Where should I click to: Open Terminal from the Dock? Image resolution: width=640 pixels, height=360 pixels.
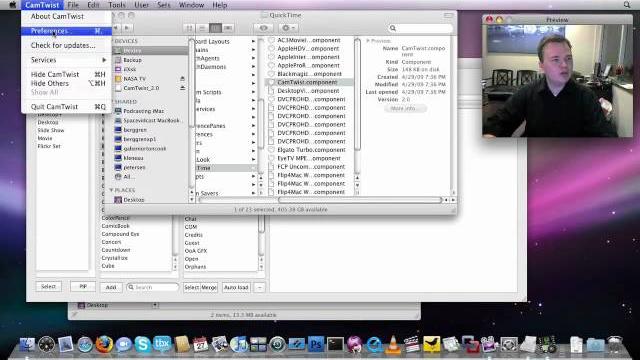pos(336,344)
